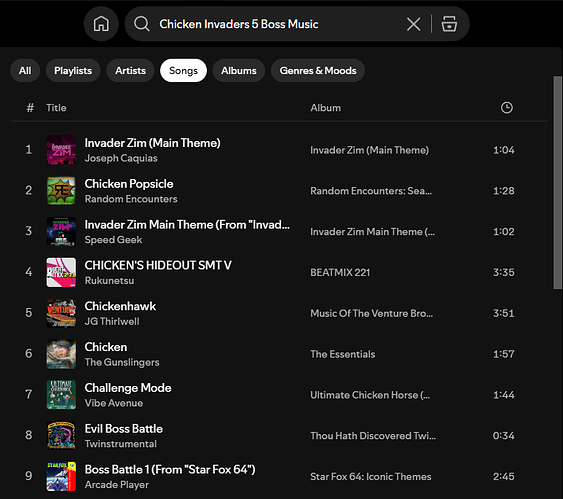Open song Chickenhawk
The image size is (563, 499).
click(120, 306)
